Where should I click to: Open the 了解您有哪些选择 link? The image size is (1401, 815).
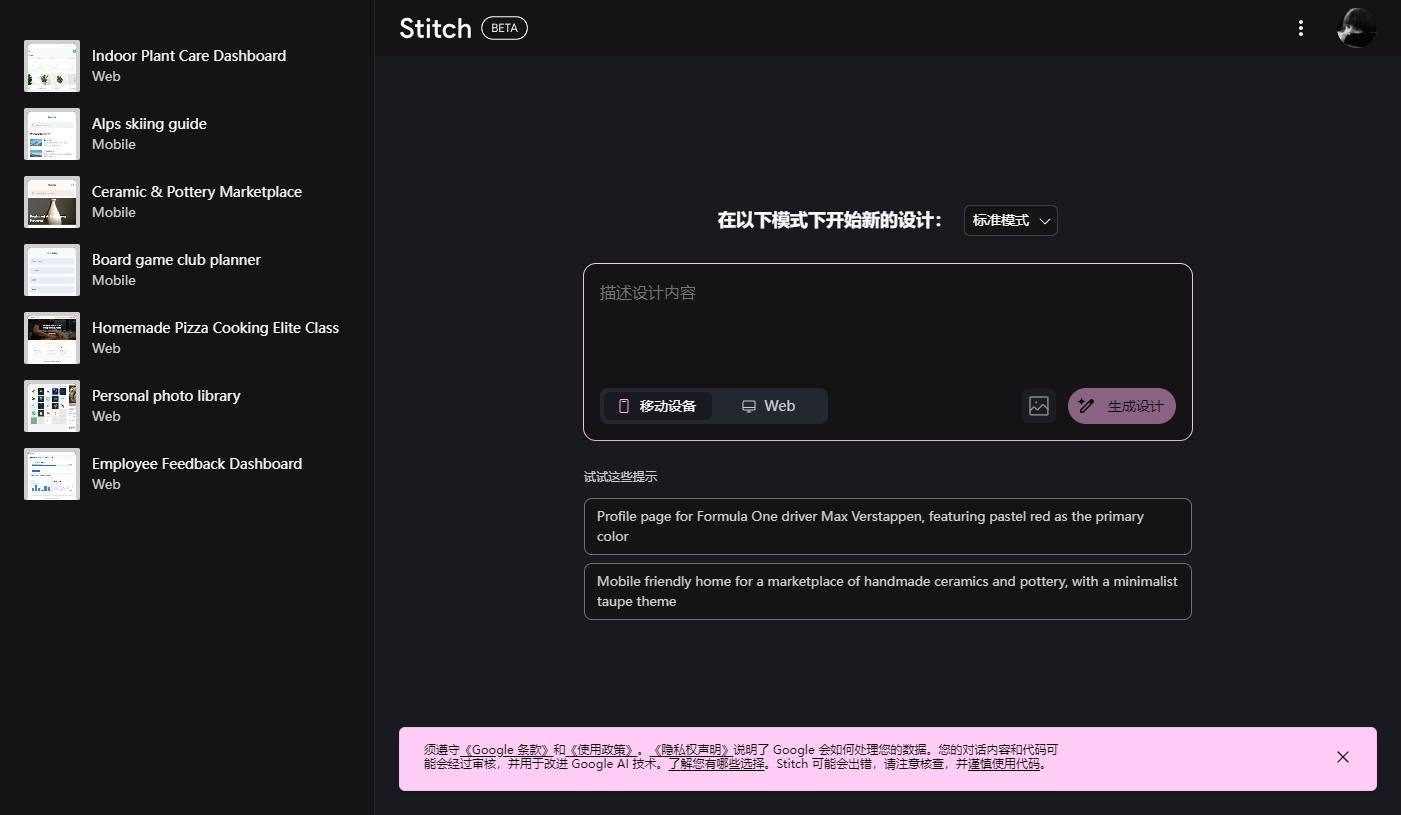pyautogui.click(x=717, y=764)
